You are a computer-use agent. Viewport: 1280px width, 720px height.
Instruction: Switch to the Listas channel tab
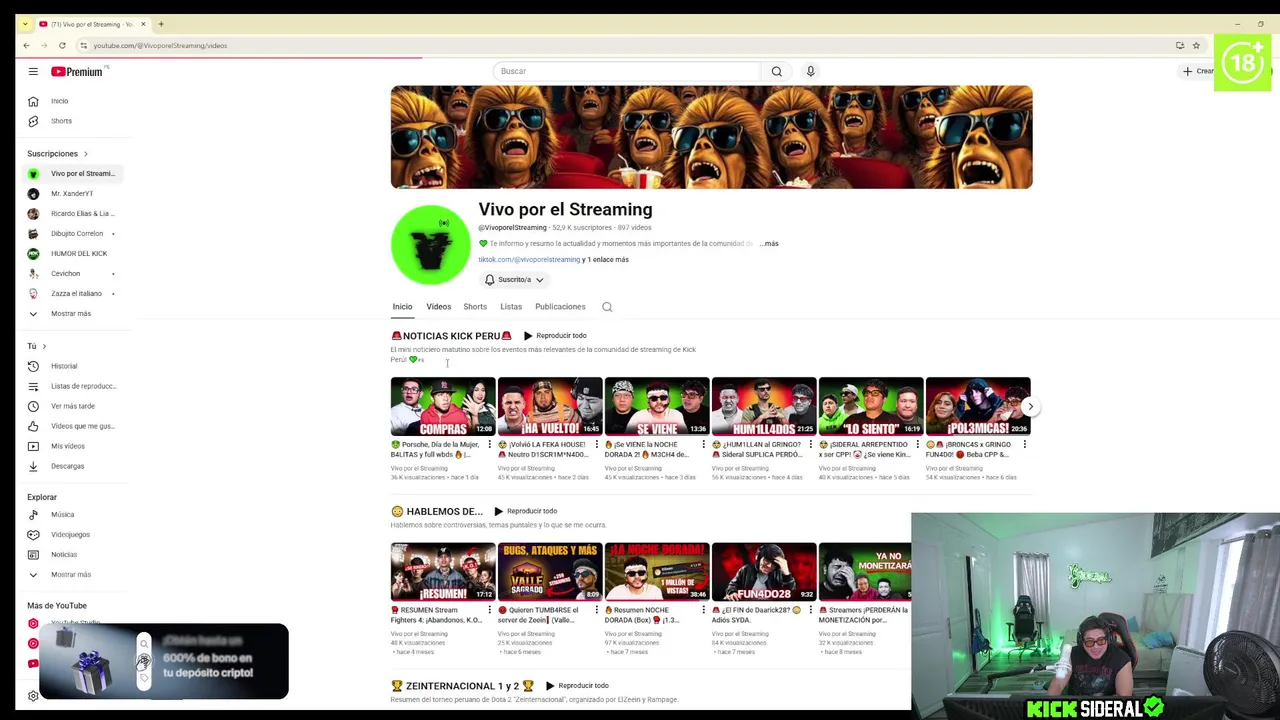pos(511,307)
